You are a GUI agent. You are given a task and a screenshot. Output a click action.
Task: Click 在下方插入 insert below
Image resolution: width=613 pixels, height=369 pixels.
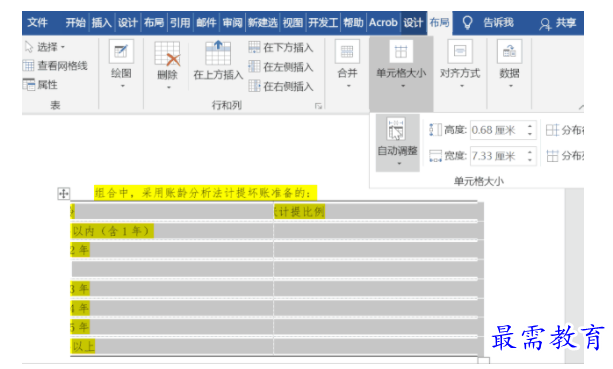(x=281, y=48)
